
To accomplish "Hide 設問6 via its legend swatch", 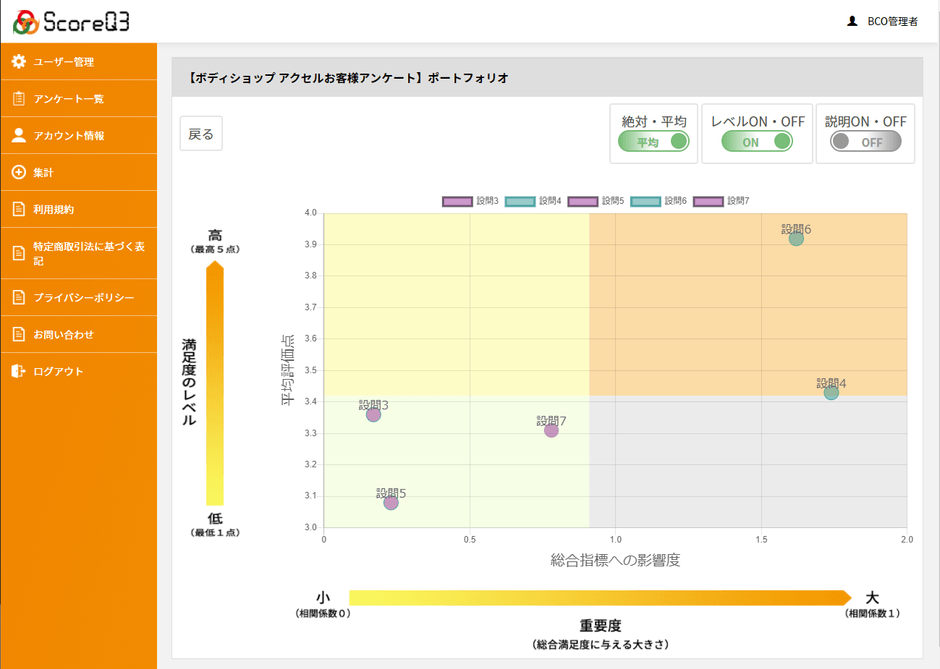I will tap(645, 201).
